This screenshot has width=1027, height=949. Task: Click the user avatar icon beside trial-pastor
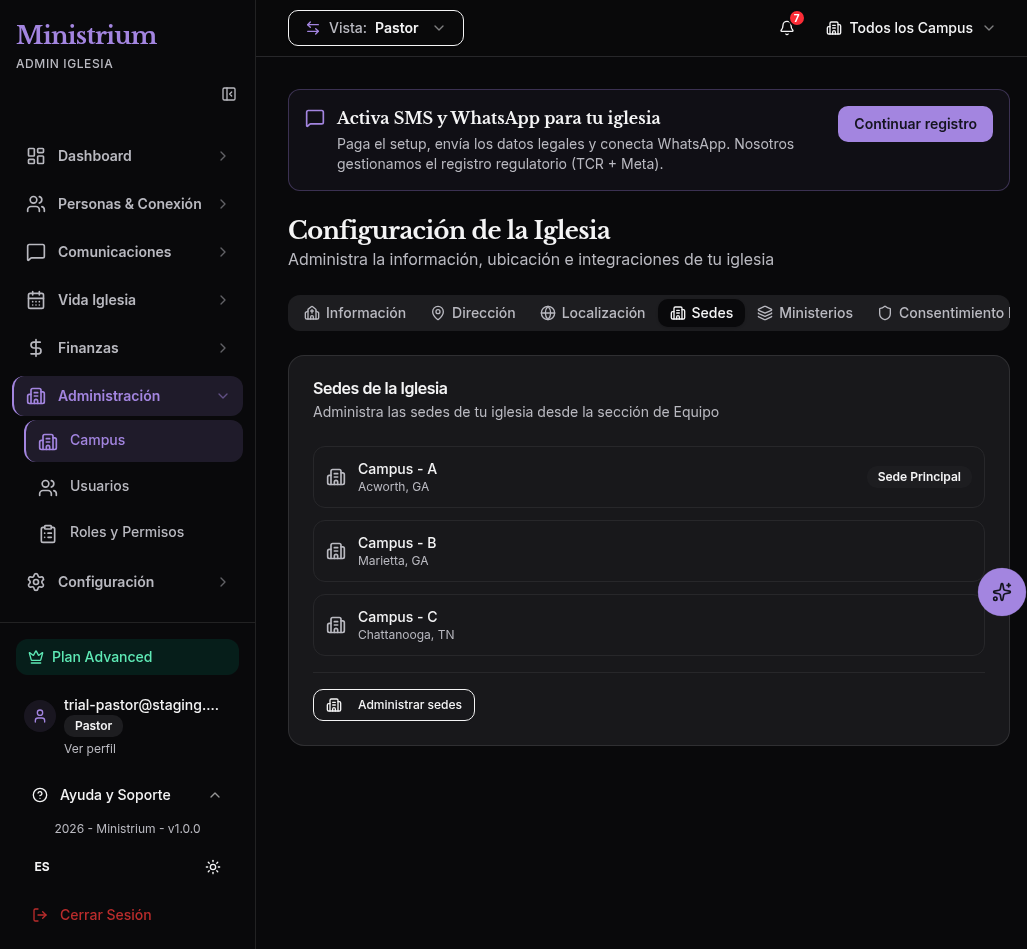(x=40, y=716)
